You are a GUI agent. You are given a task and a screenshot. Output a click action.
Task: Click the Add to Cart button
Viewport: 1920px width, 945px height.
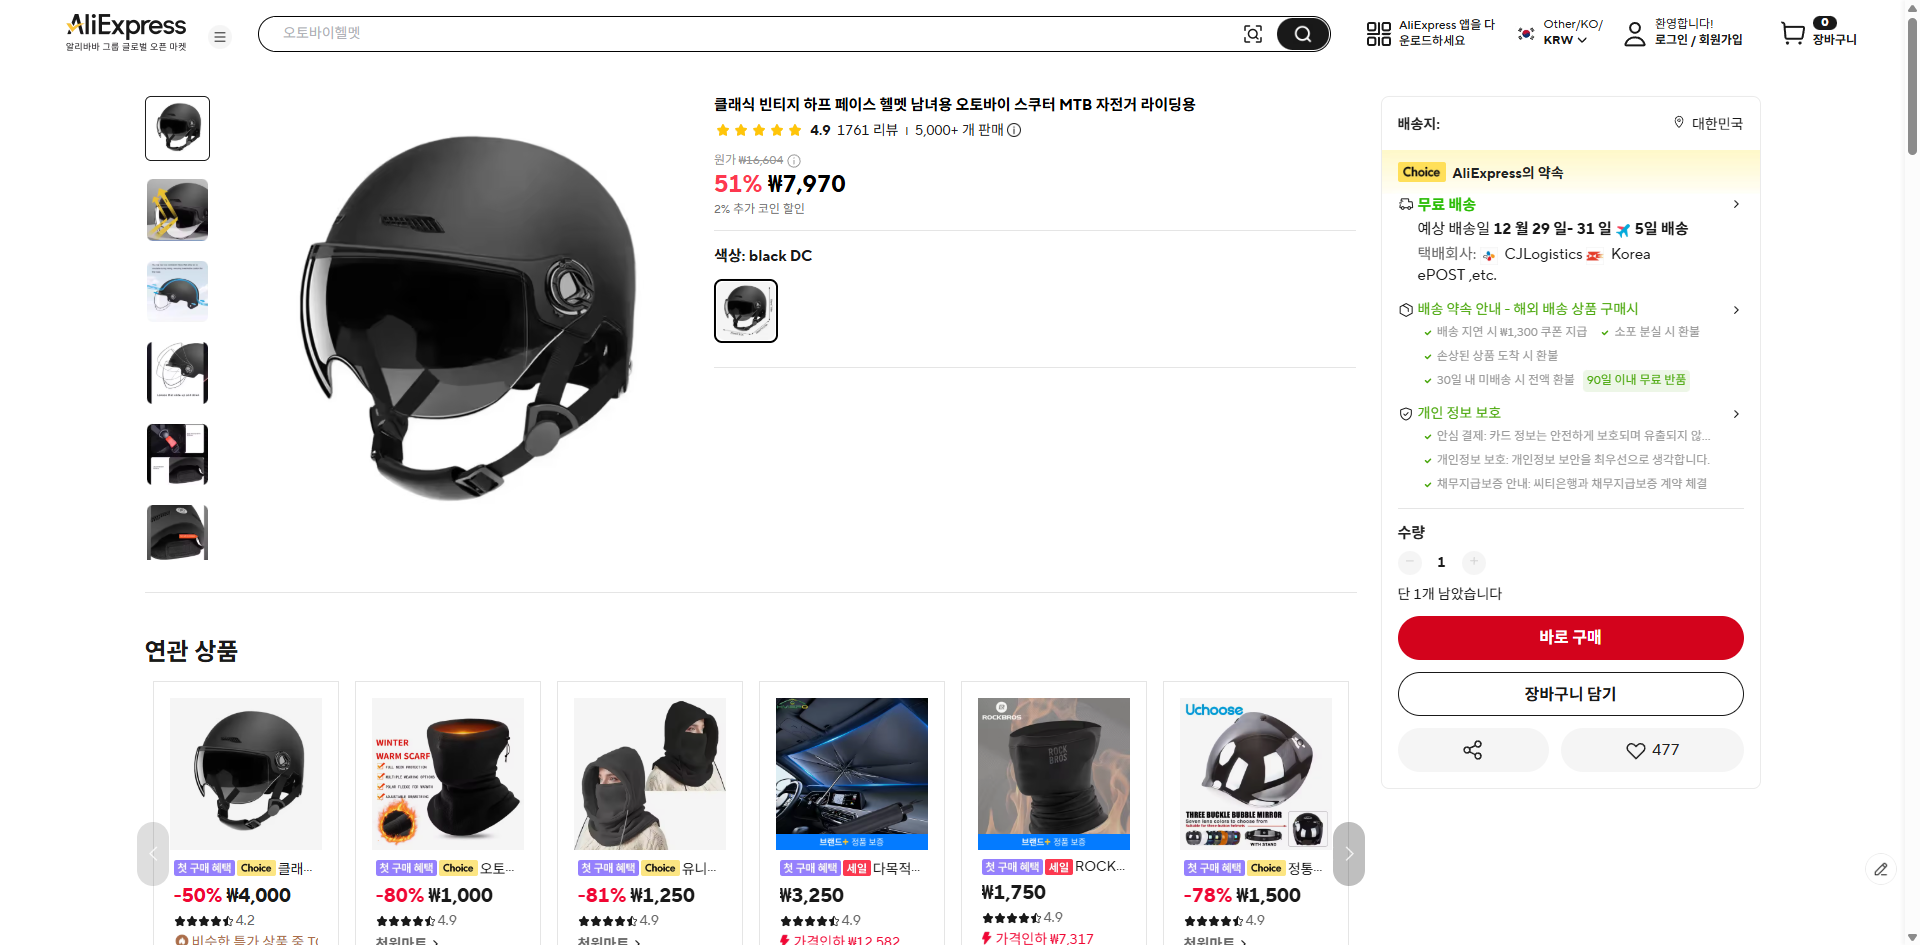(x=1570, y=694)
